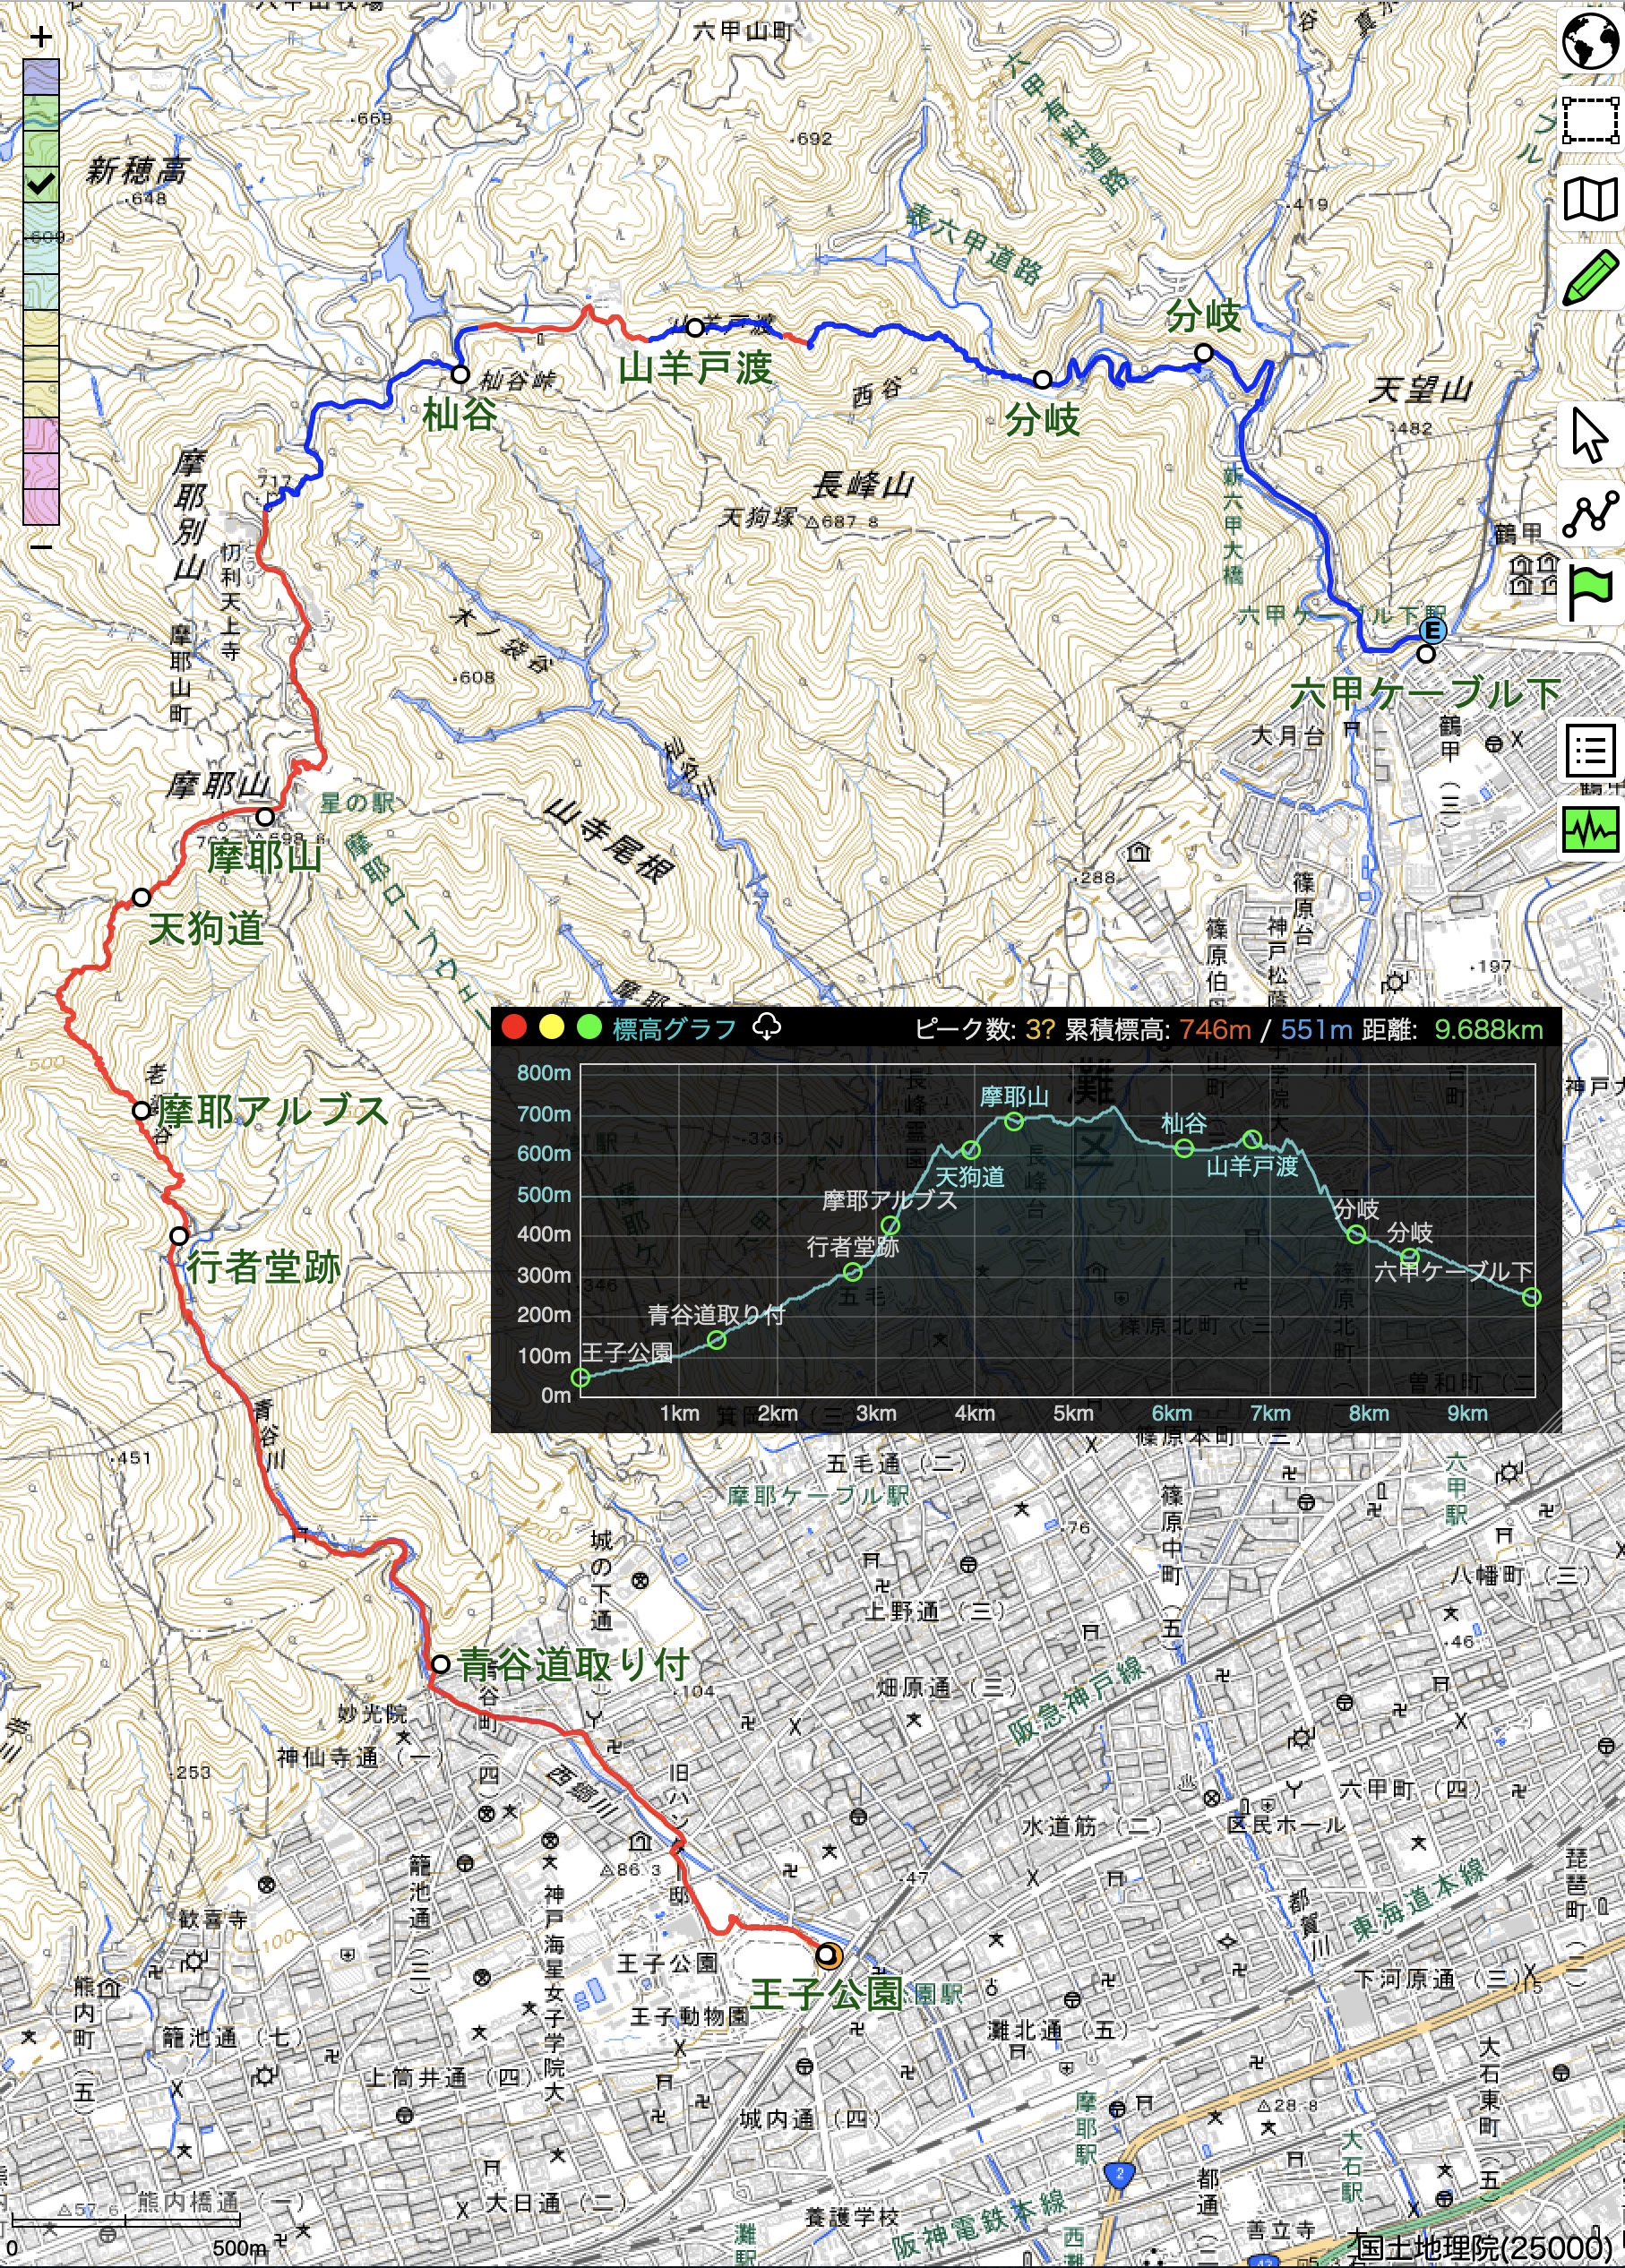
Task: Toggle the green flag waypoint tool
Action: 1590,593
